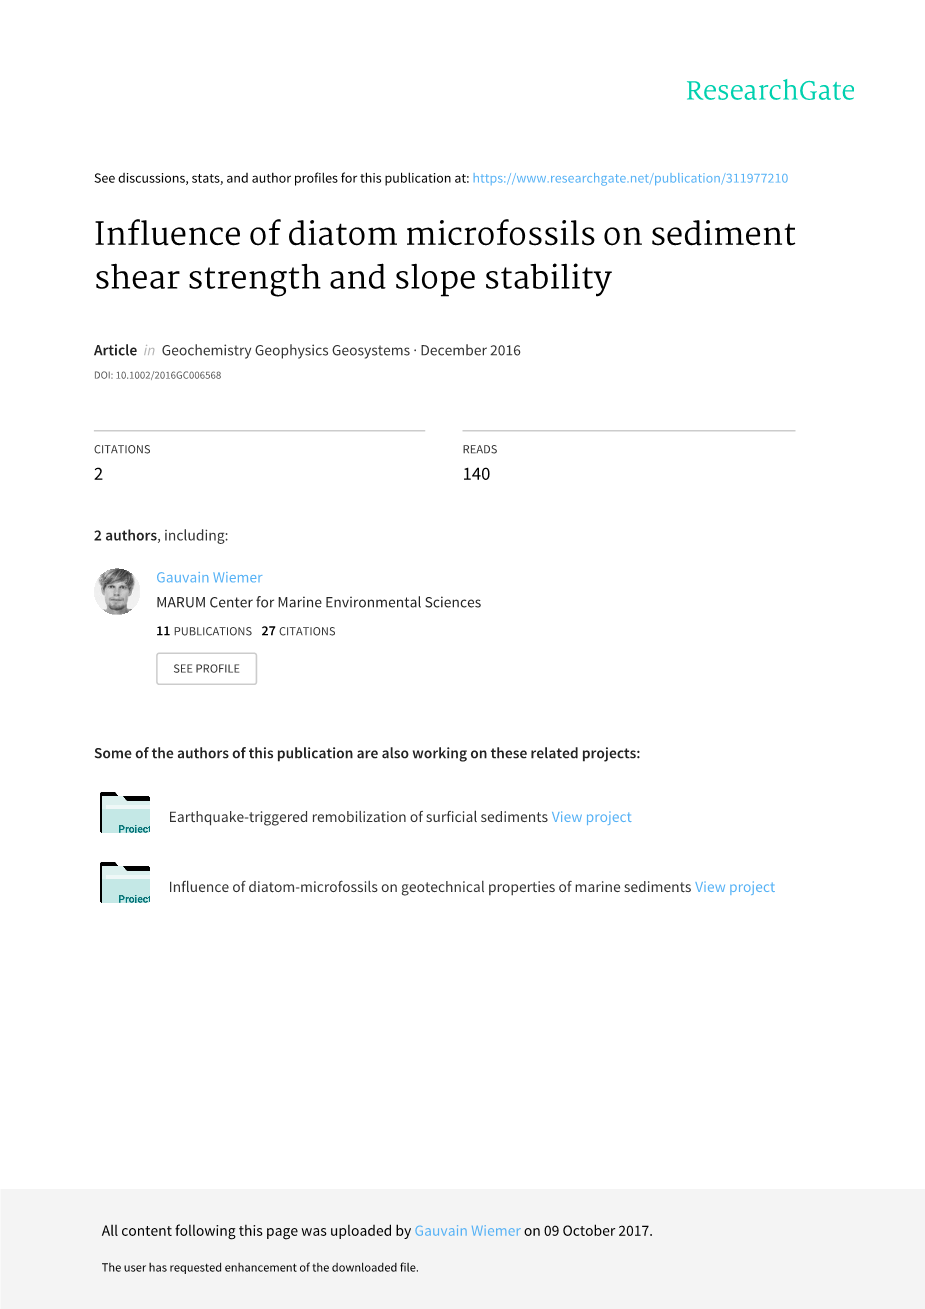The image size is (925, 1309).
Task: Click the 27 CITATIONS author stat
Action: pyautogui.click(x=298, y=631)
